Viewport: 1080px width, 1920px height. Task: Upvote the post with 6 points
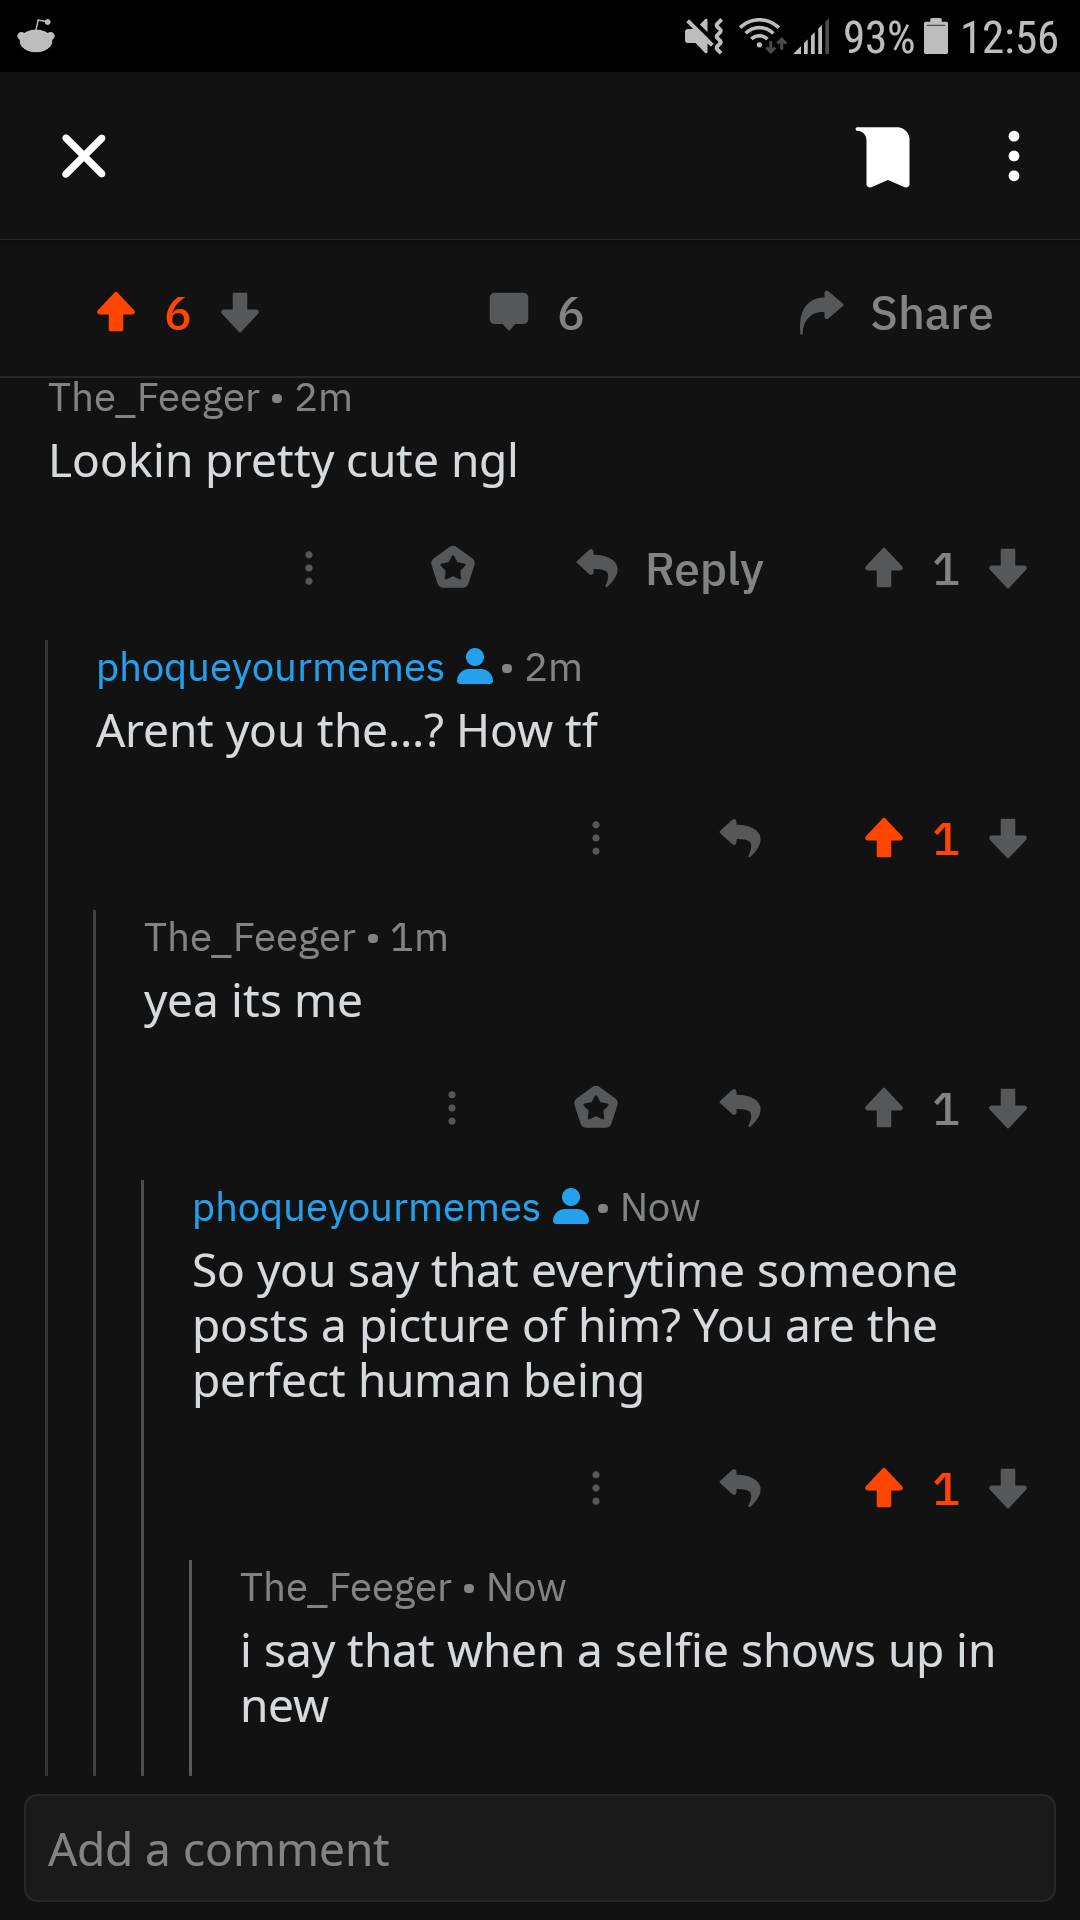pyautogui.click(x=117, y=312)
